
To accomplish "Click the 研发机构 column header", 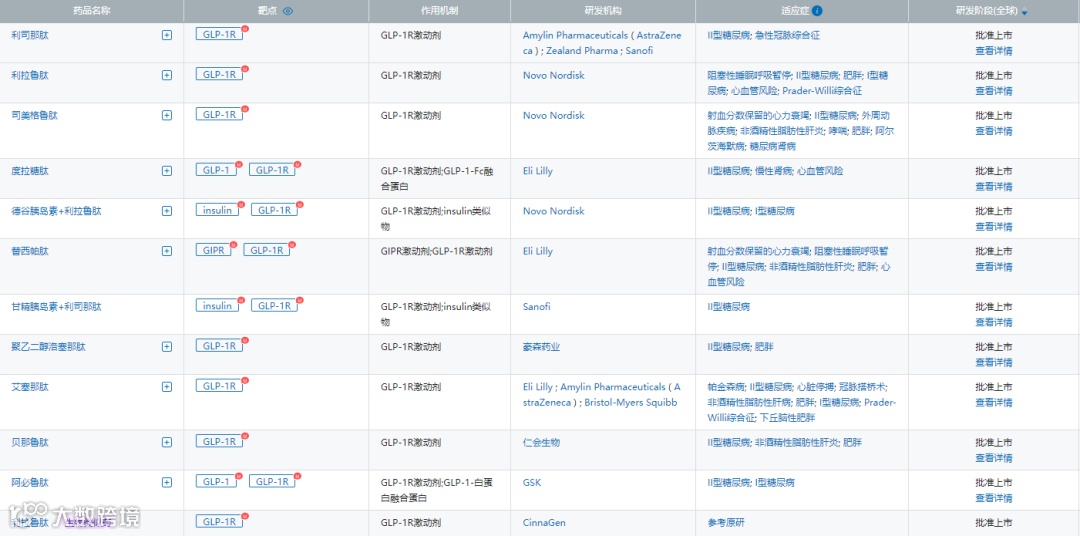I will pyautogui.click(x=603, y=11).
